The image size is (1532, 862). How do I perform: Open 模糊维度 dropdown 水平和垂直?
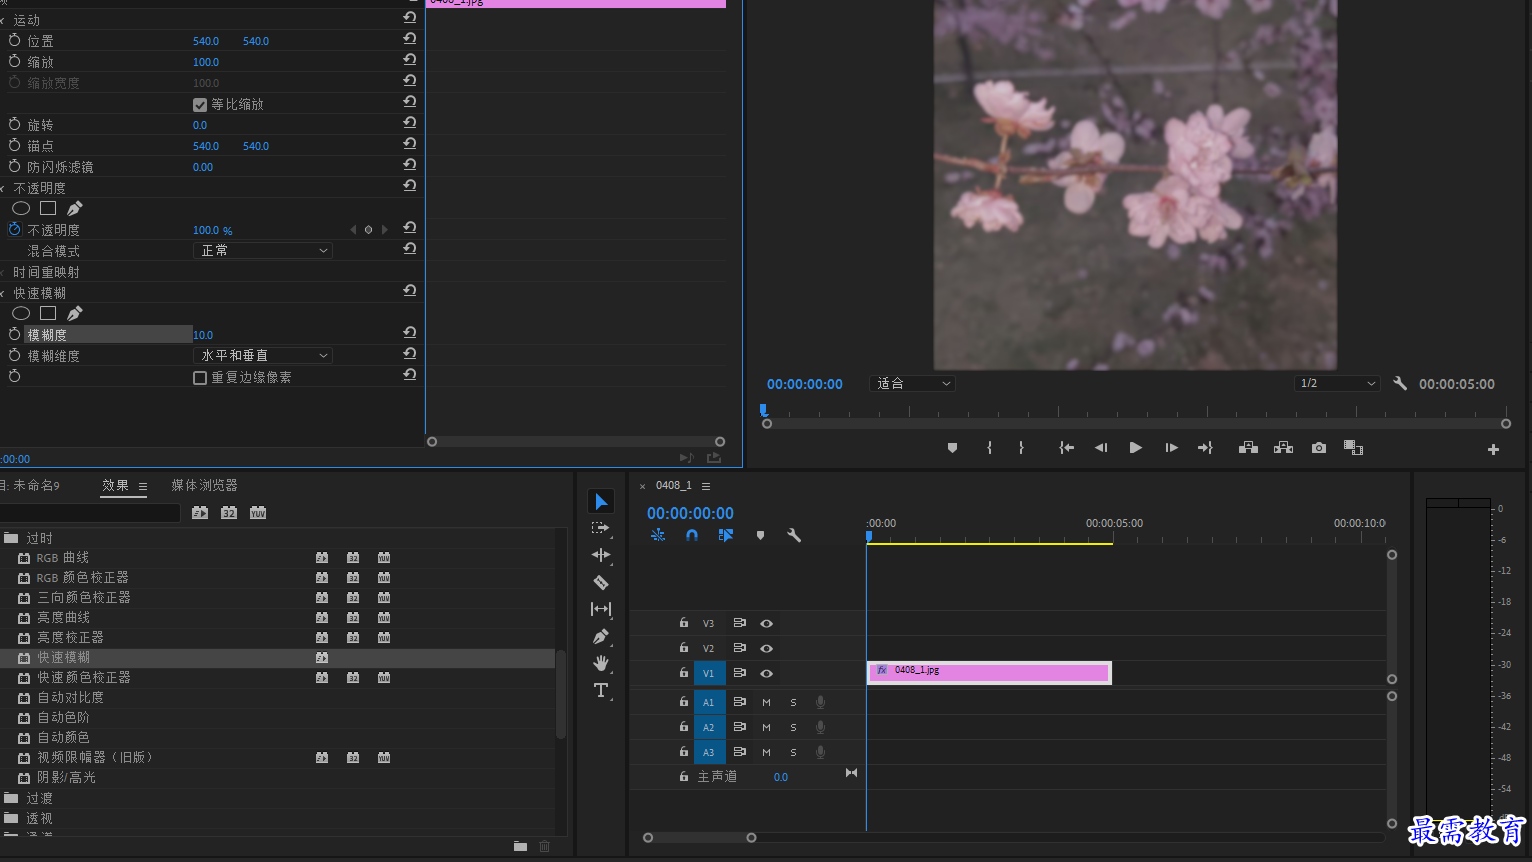pyautogui.click(x=262, y=355)
